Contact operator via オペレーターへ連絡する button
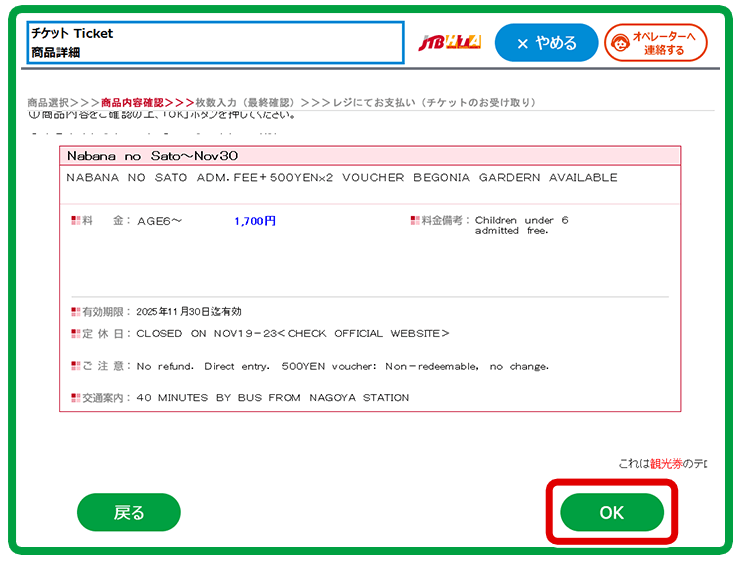Screen dimensions: 740x565 pyautogui.click(x=656, y=43)
